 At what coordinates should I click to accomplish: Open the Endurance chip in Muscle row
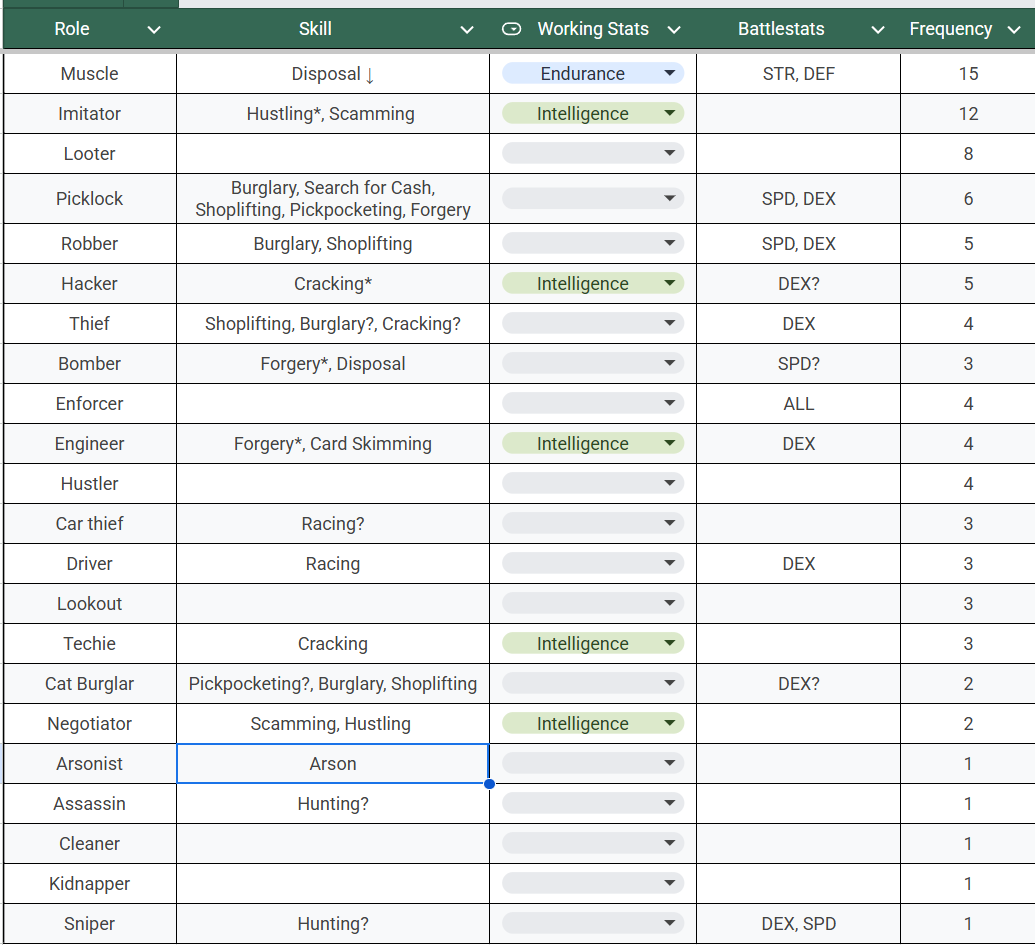pyautogui.click(x=592, y=73)
